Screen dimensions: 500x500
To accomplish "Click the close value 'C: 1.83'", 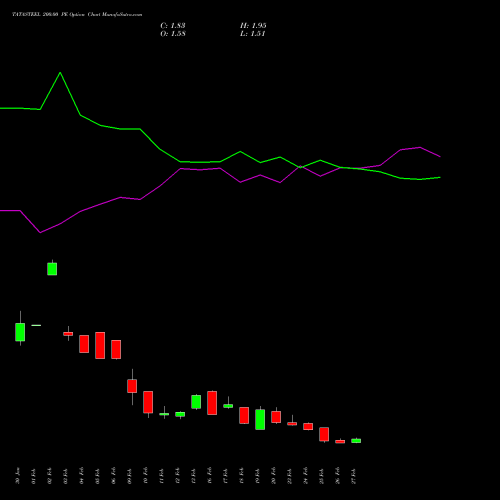I will pos(173,26).
